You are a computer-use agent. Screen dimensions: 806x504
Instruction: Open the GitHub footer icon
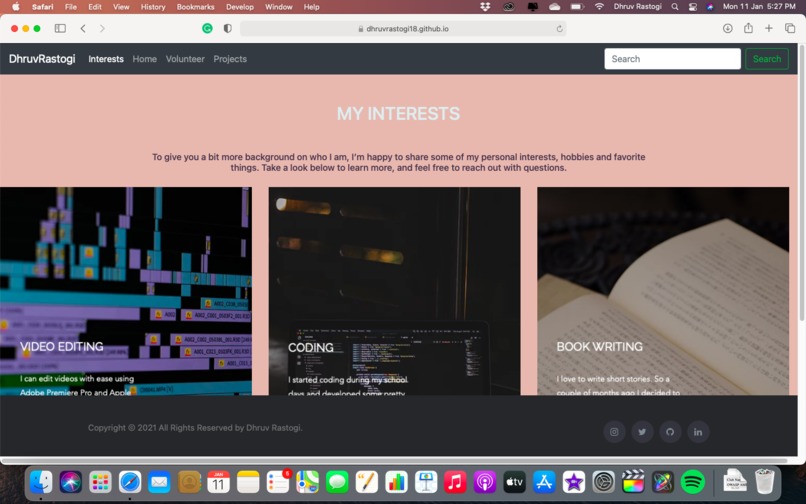pyautogui.click(x=670, y=432)
